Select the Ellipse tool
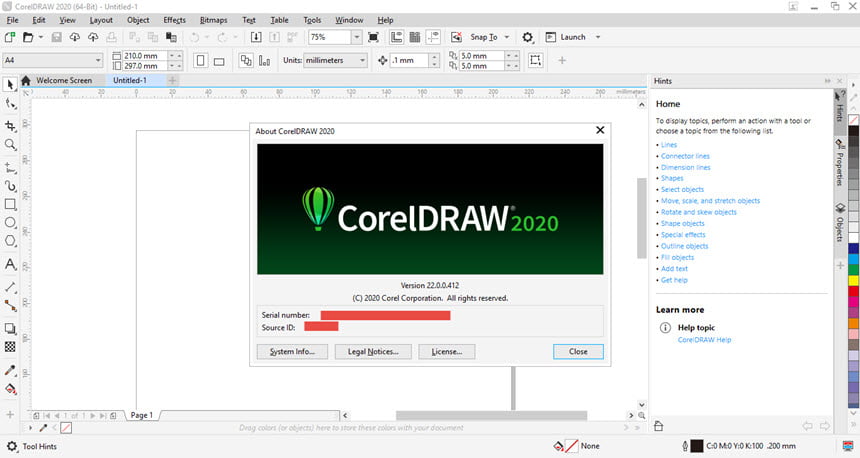The image size is (860, 458). click(10, 223)
